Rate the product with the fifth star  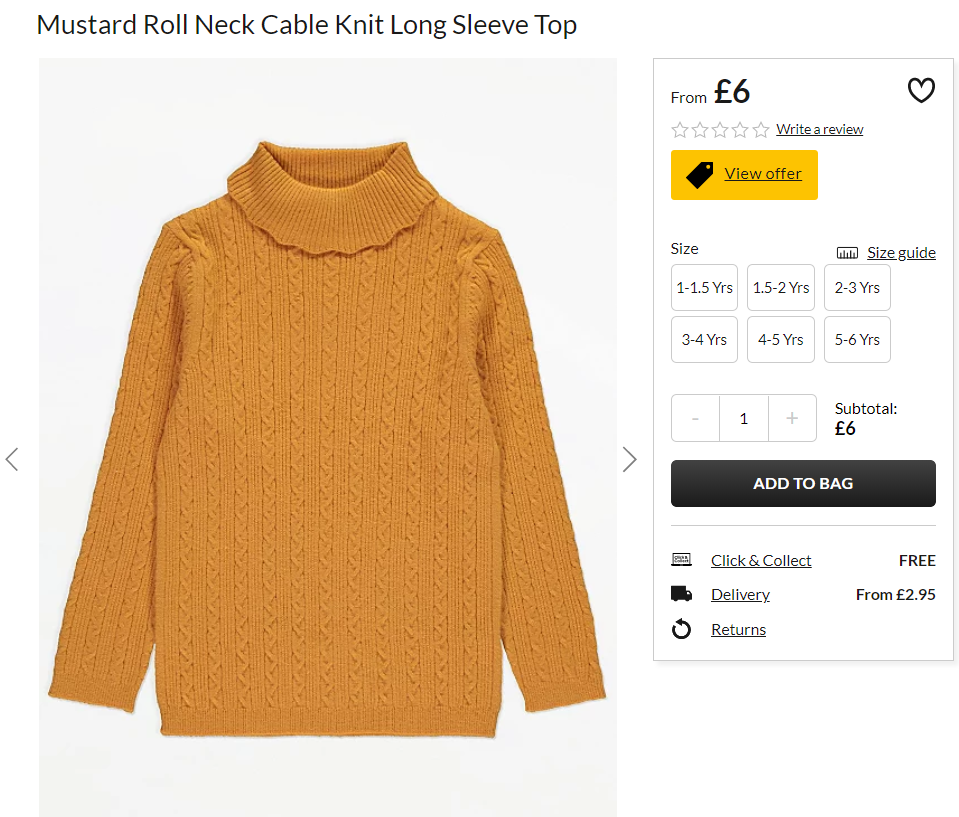coord(761,130)
